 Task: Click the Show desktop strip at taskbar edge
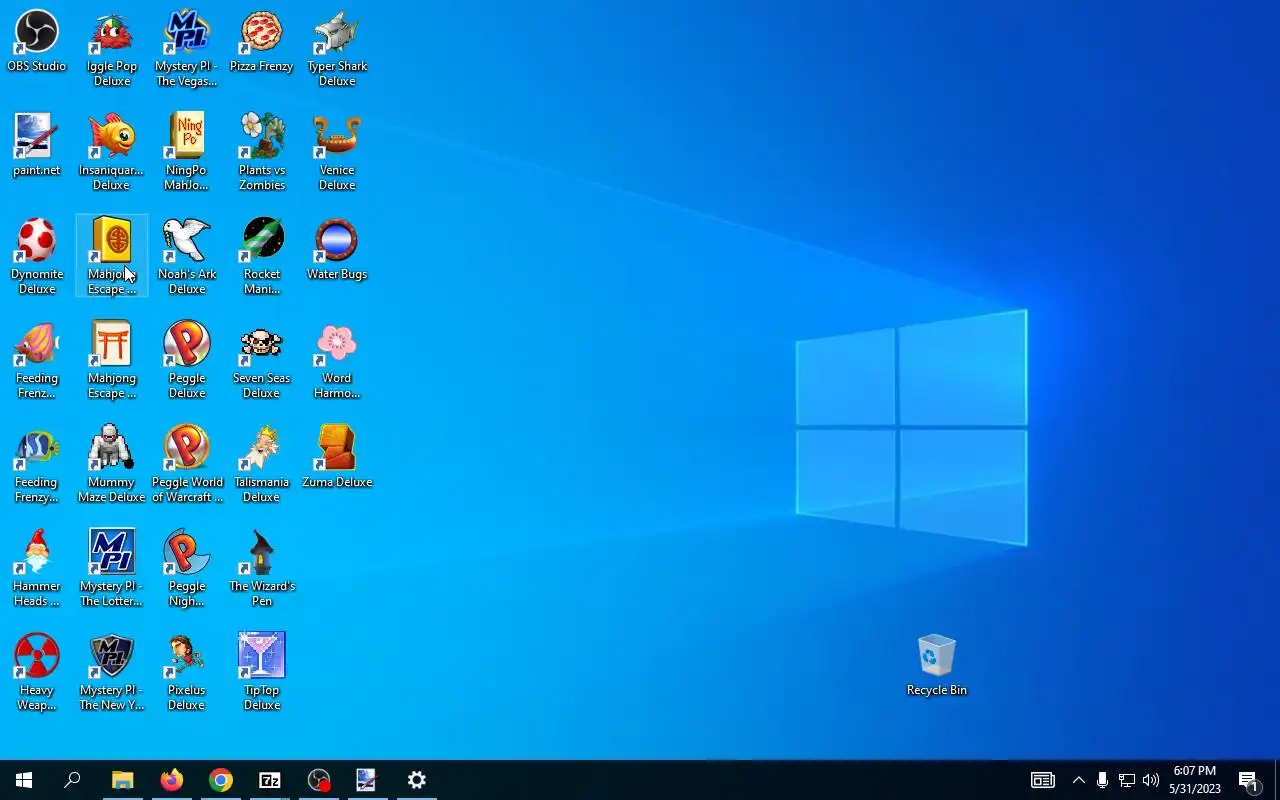click(1277, 780)
